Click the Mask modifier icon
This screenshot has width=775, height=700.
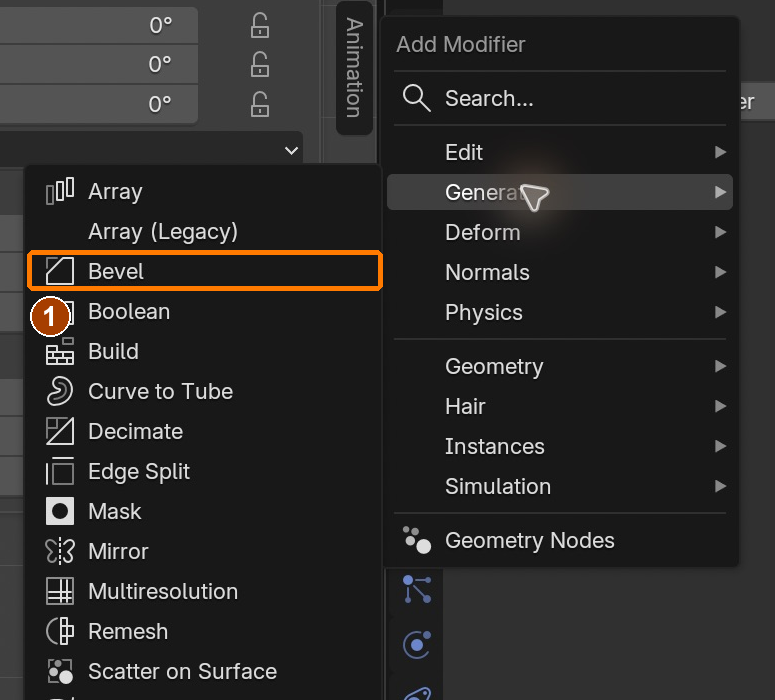point(60,511)
